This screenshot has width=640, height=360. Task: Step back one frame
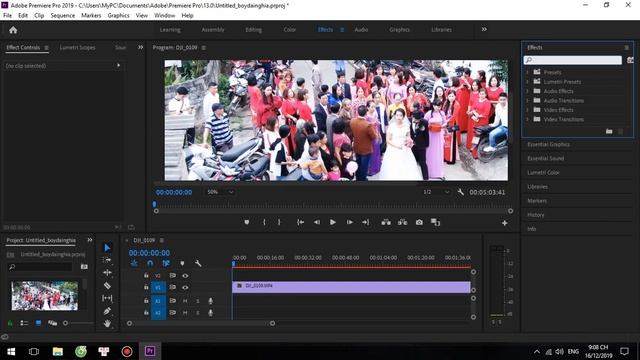point(317,222)
